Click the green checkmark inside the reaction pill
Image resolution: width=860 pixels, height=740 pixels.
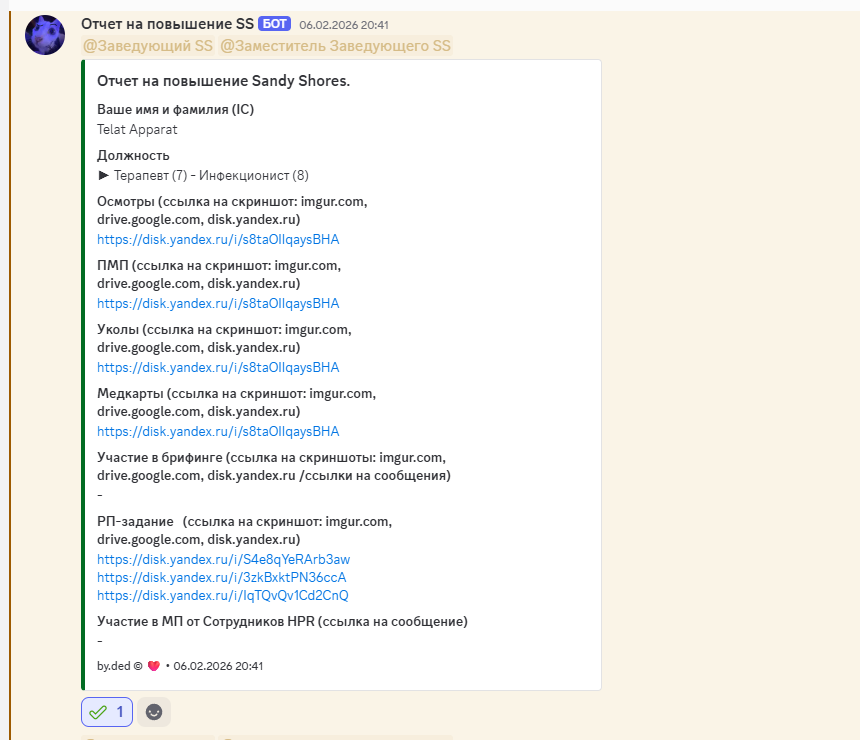click(x=96, y=712)
